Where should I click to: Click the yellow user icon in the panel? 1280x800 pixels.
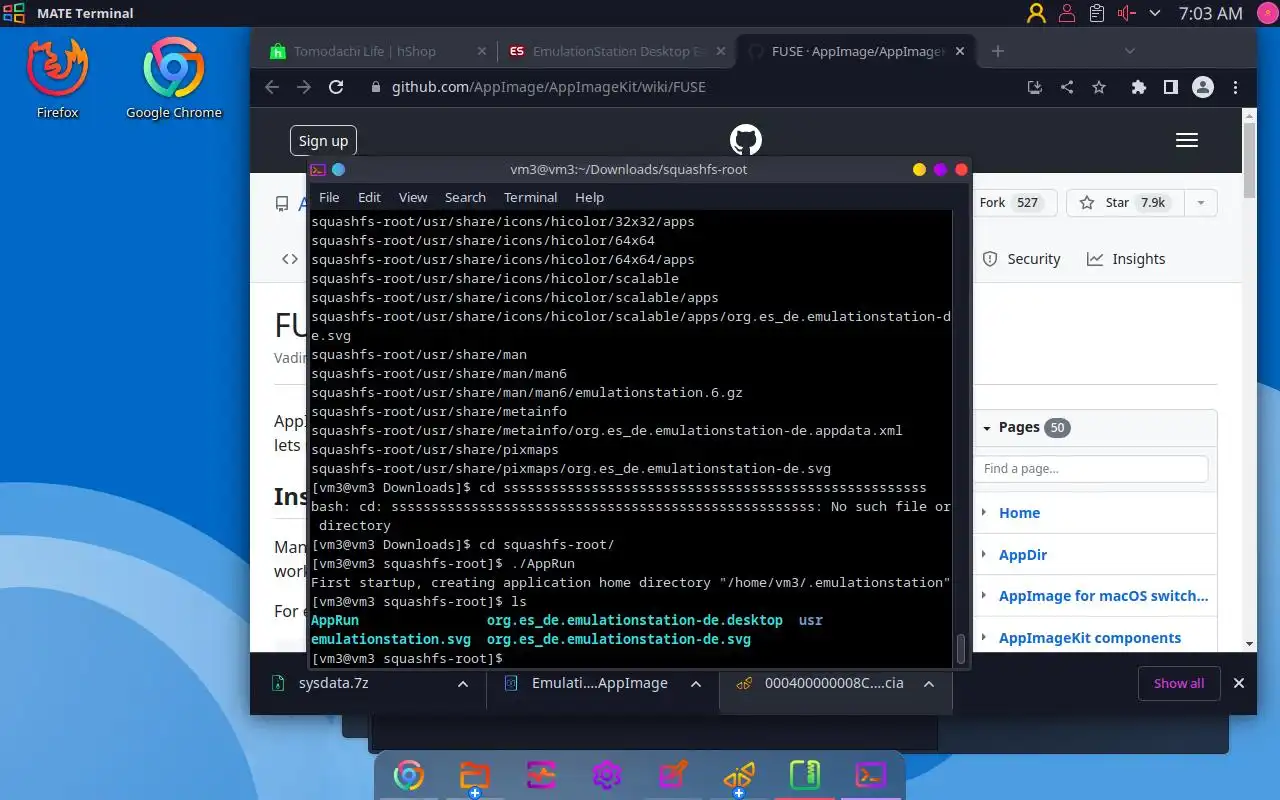1036,13
